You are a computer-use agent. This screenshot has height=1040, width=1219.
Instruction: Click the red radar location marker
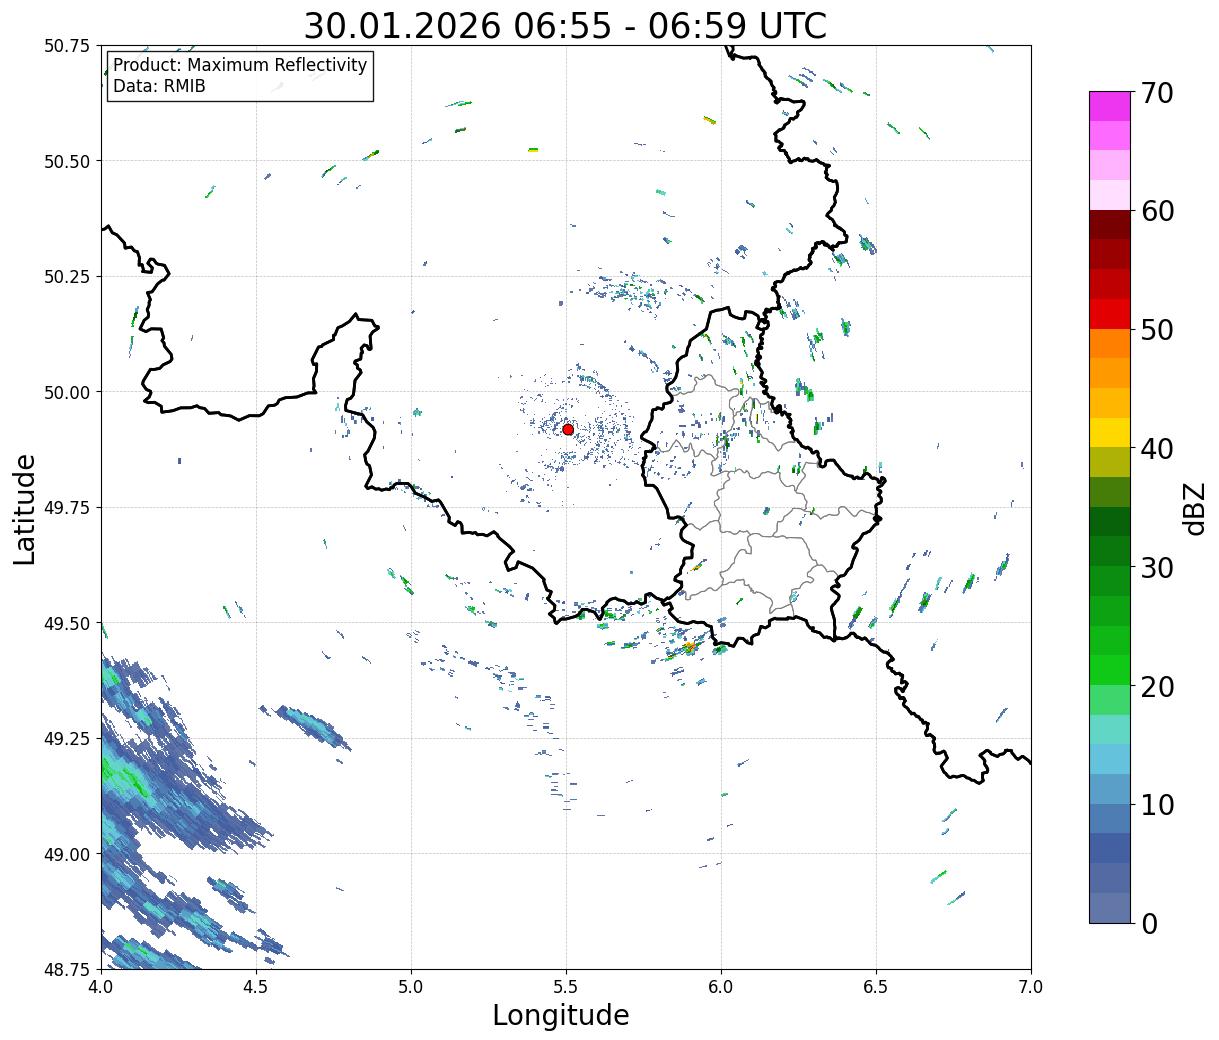(x=568, y=429)
